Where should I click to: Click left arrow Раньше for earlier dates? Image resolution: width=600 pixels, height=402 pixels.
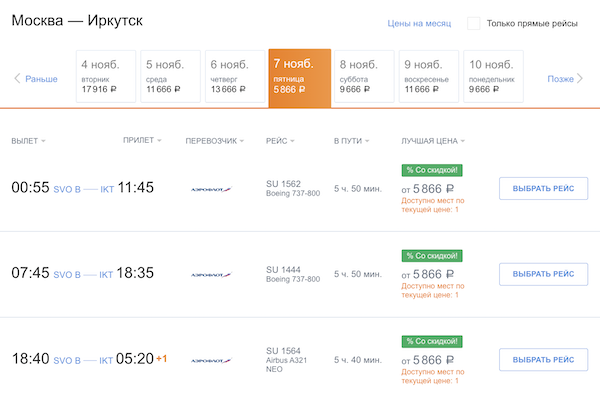tap(35, 78)
